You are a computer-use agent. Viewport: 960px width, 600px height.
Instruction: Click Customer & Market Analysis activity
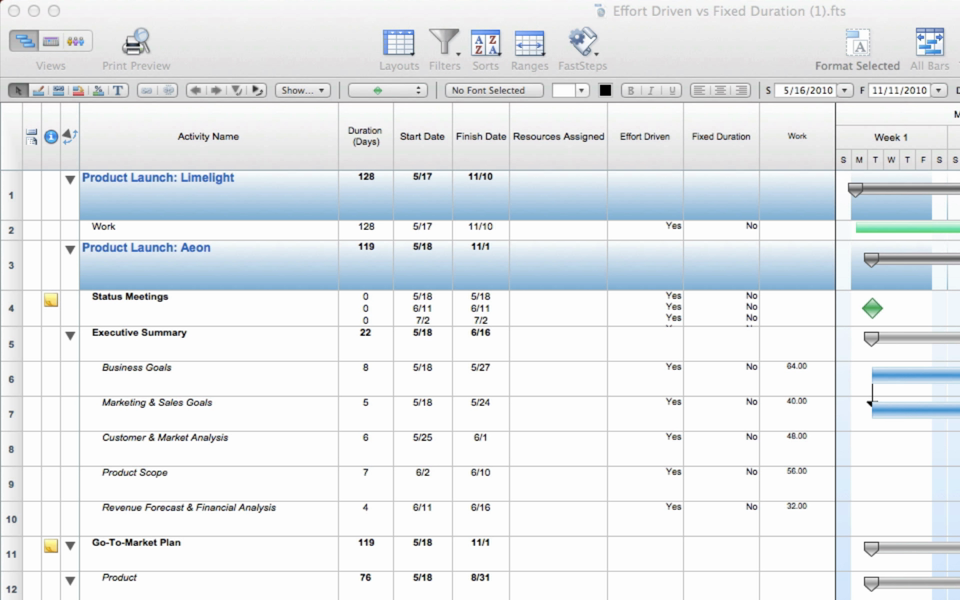(x=165, y=438)
